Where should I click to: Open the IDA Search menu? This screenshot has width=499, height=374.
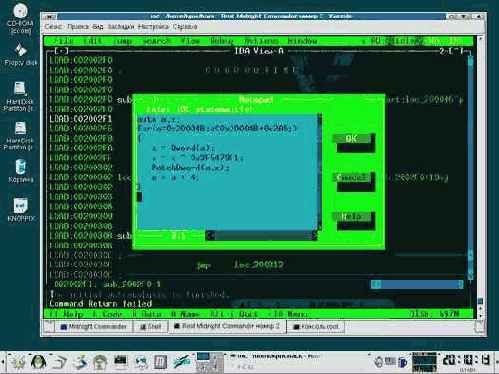(x=156, y=41)
